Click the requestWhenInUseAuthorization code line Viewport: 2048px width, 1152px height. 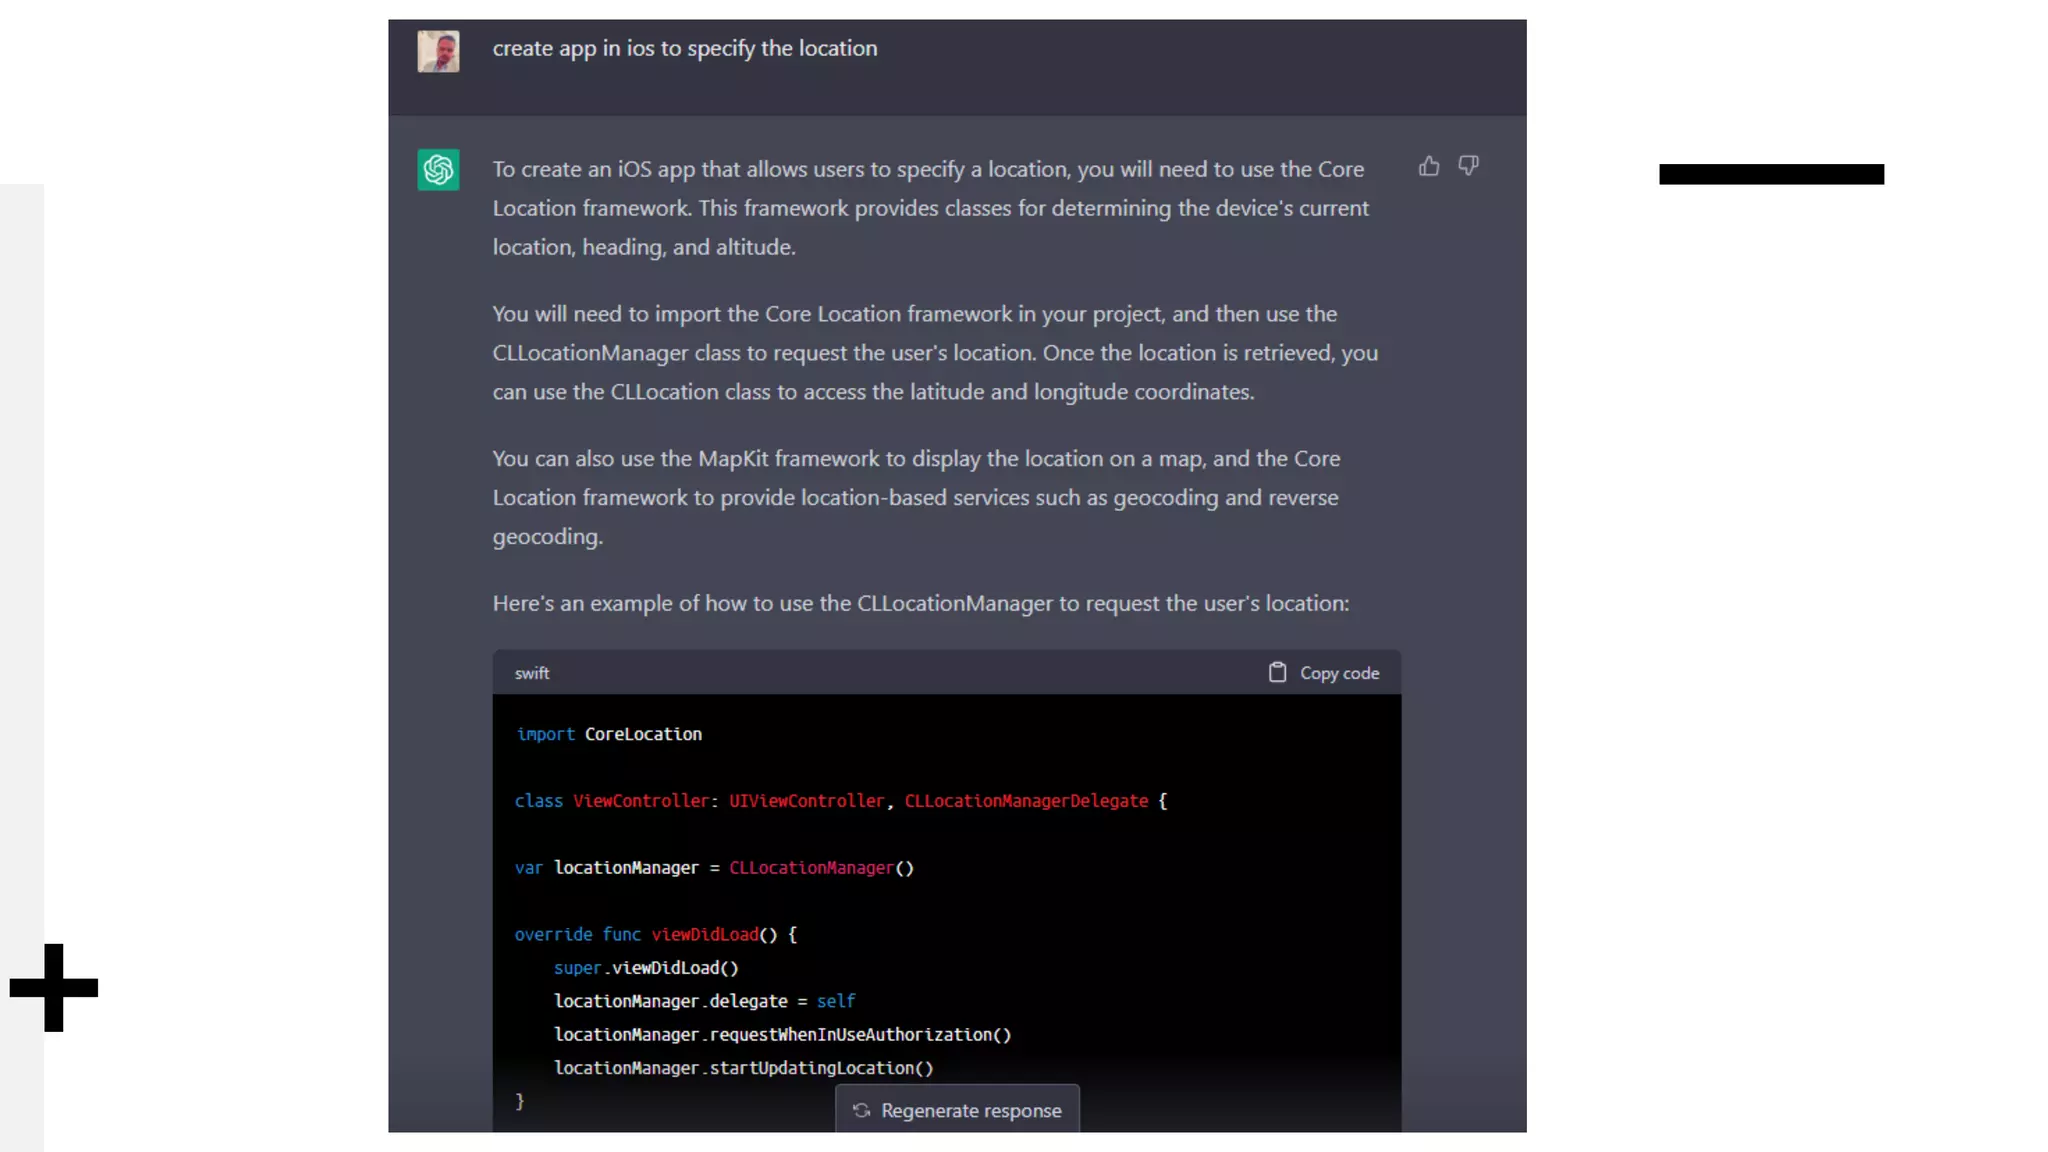pos(782,1034)
